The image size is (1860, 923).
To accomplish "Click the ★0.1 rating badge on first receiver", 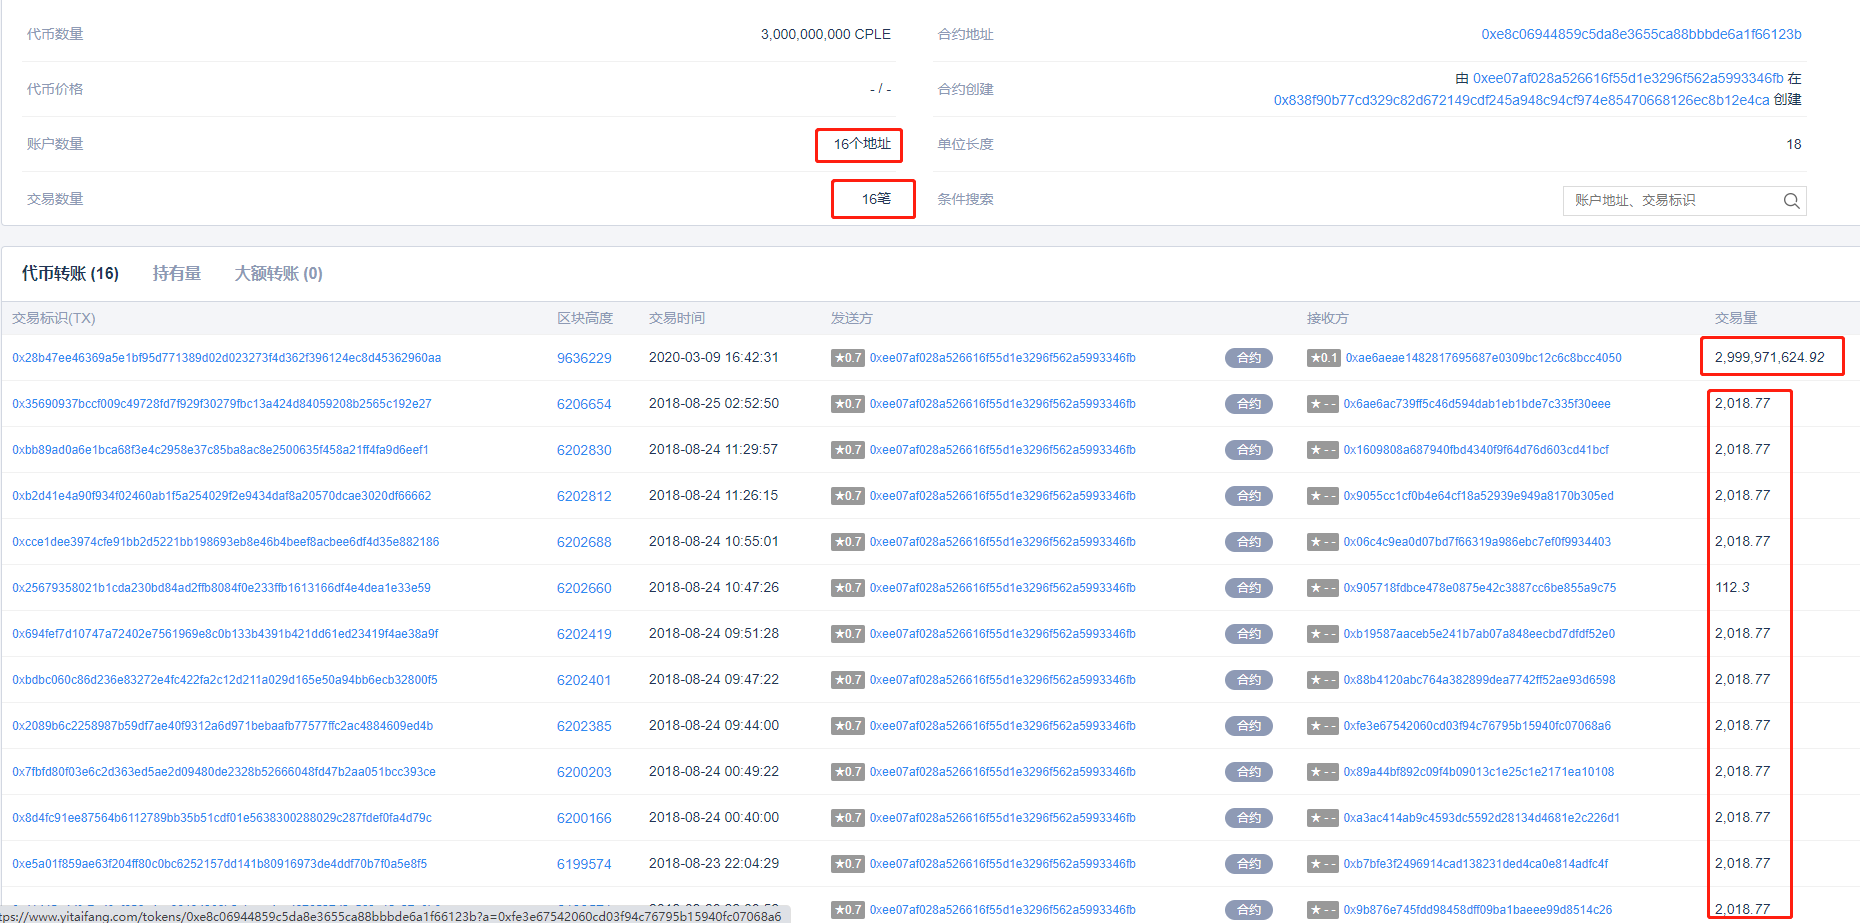I will [x=1323, y=358].
